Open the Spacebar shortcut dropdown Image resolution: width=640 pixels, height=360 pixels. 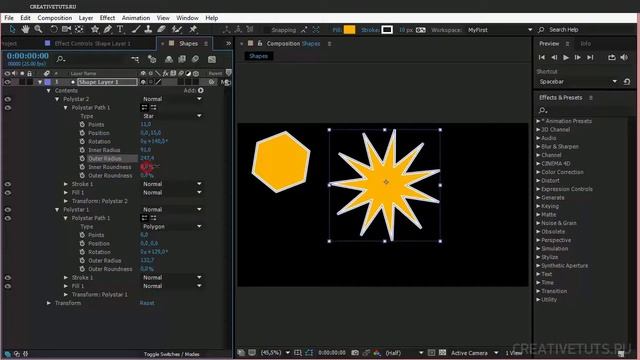578,82
